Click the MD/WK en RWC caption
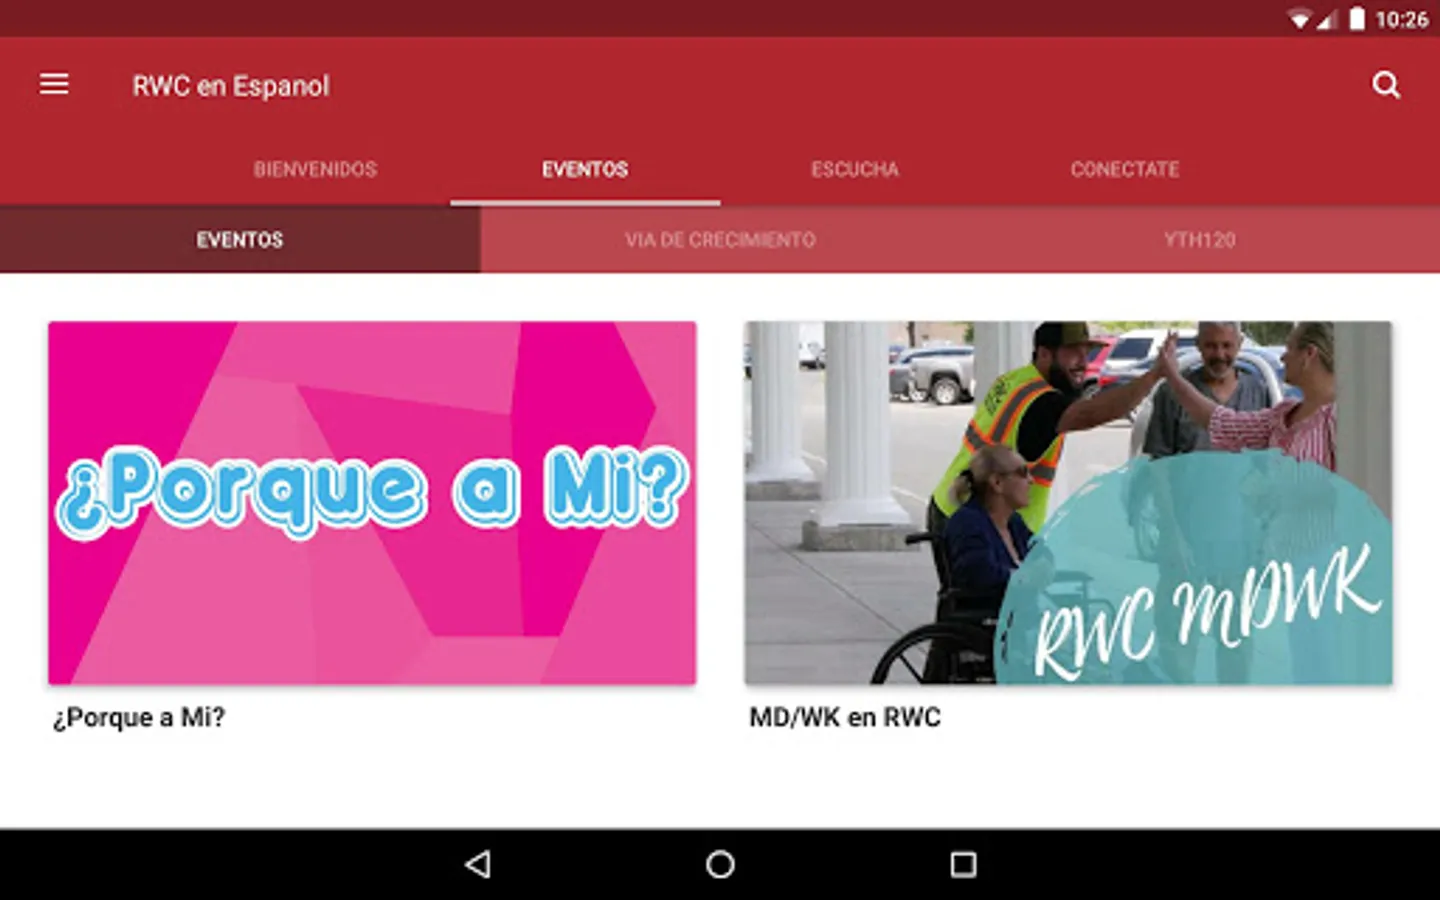The height and width of the screenshot is (900, 1440). (845, 717)
